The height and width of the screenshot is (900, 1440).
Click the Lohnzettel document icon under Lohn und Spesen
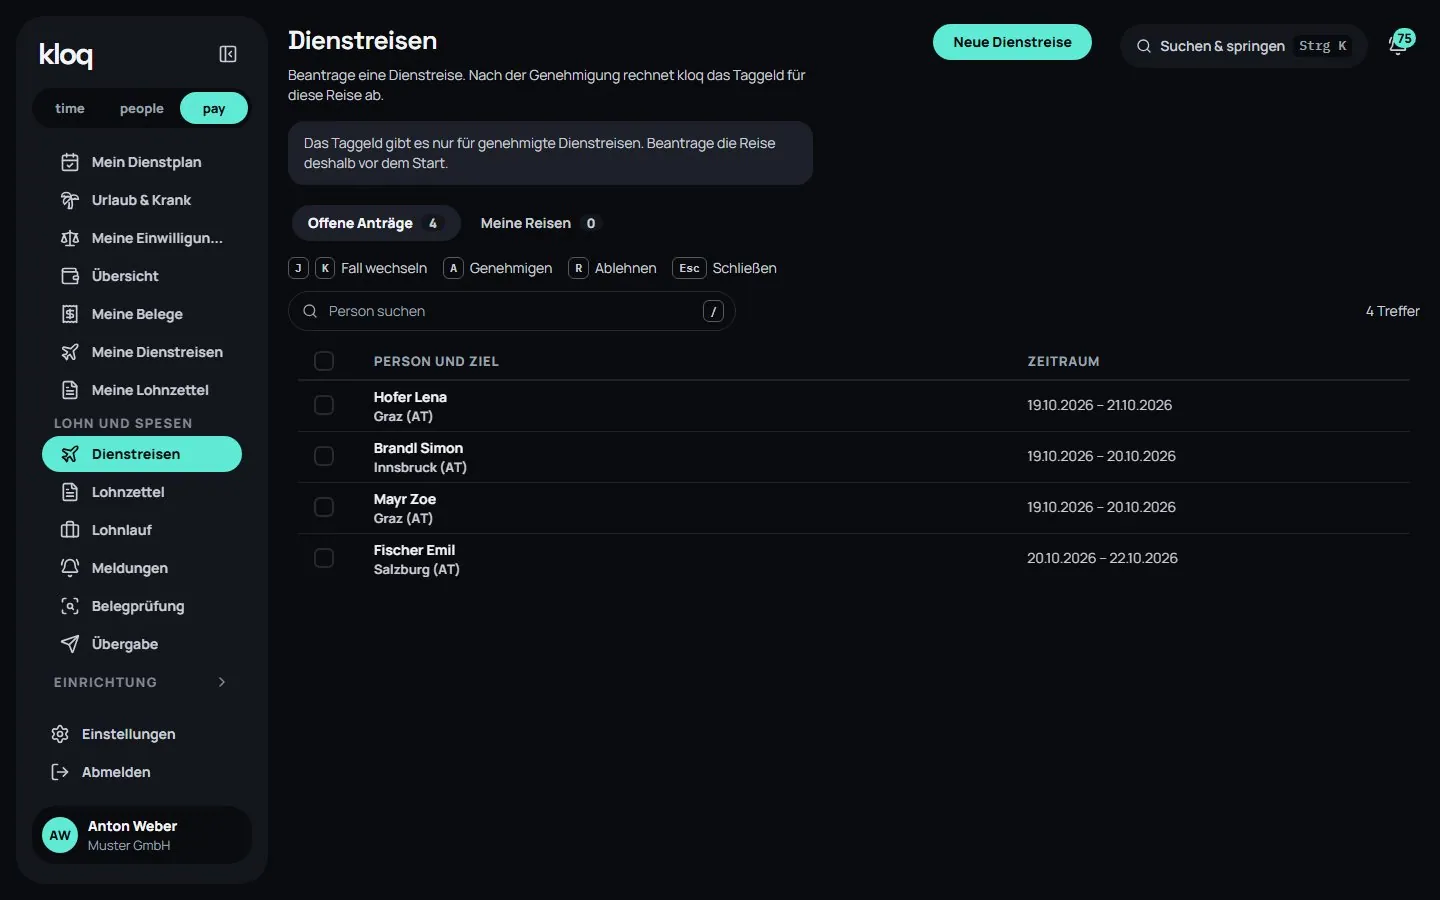click(x=70, y=492)
